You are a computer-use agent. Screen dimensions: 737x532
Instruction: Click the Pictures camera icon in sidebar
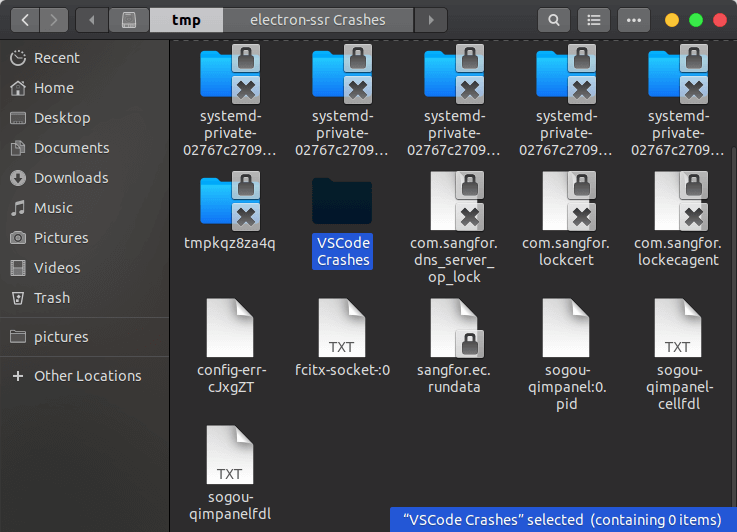[x=18, y=238]
